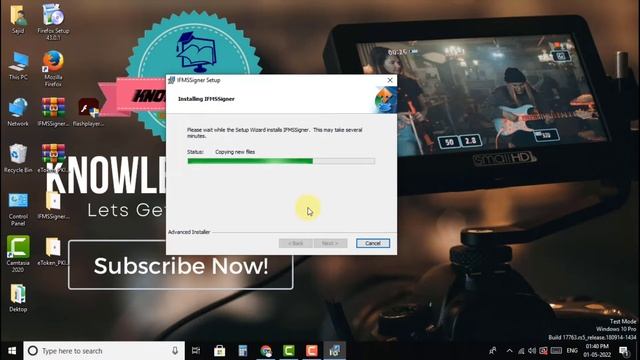Select the Control Panel desktop icon
The width and height of the screenshot is (640, 360).
point(18,209)
